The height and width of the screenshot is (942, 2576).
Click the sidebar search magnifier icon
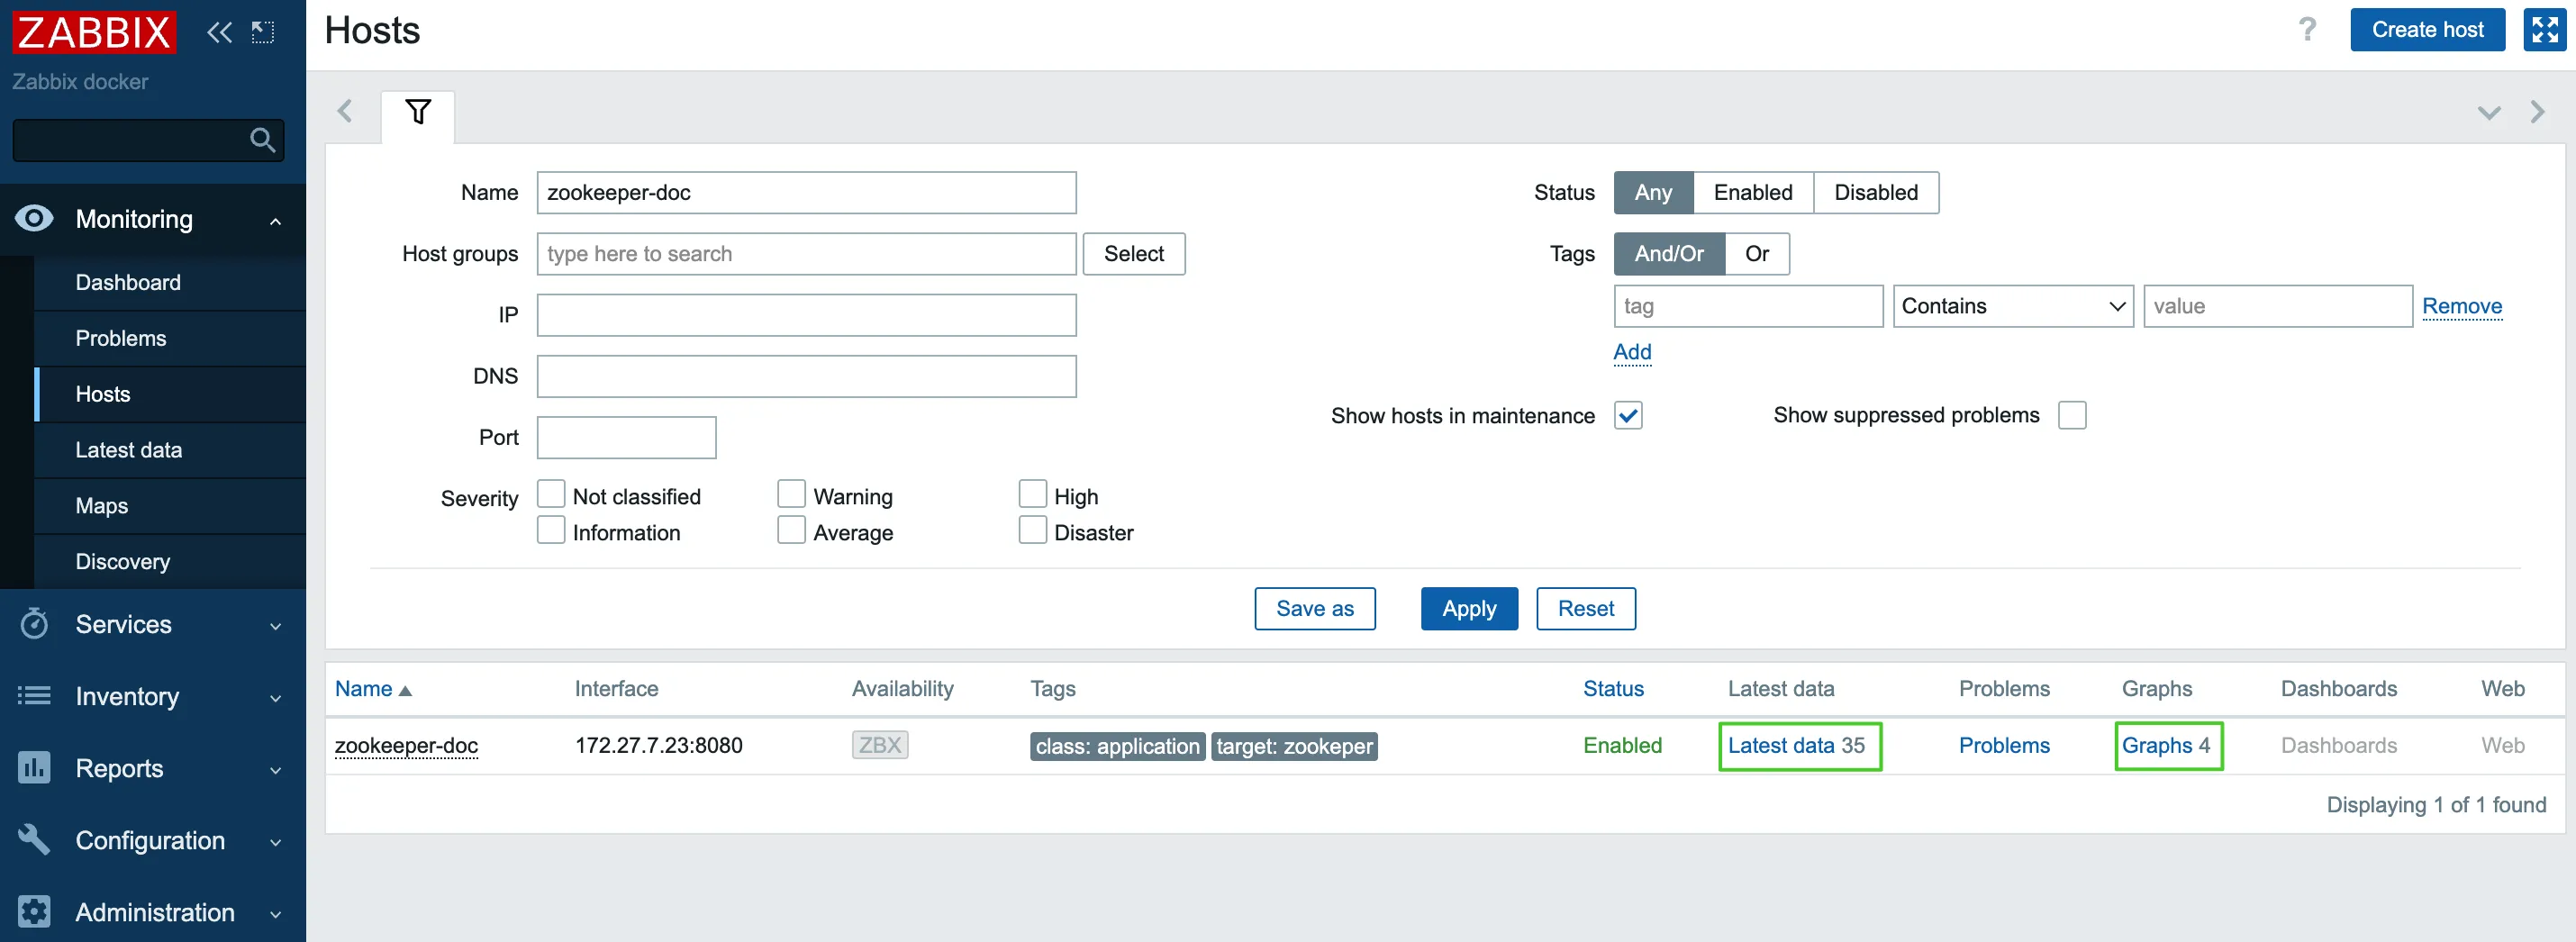click(262, 140)
